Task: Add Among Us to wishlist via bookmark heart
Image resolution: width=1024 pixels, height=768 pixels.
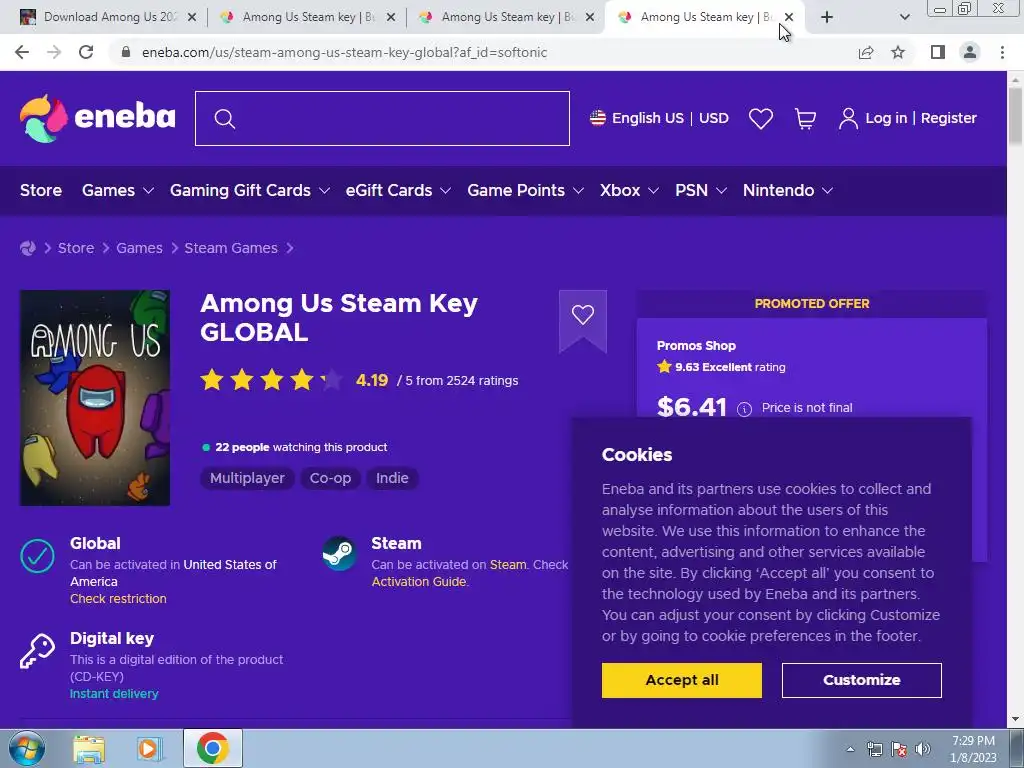Action: pos(583,315)
